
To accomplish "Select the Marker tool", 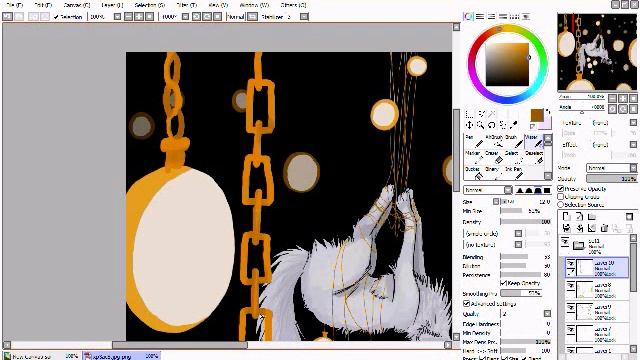I will 474,157.
